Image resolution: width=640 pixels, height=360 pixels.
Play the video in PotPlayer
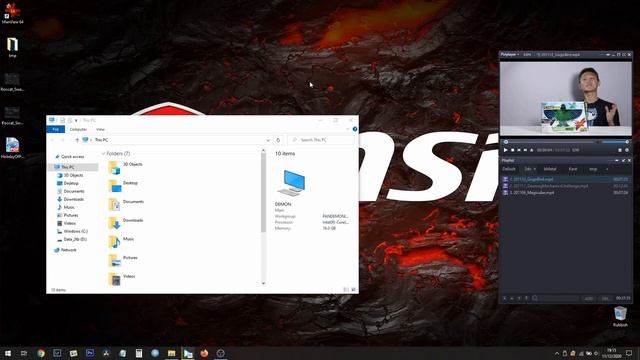(505, 150)
